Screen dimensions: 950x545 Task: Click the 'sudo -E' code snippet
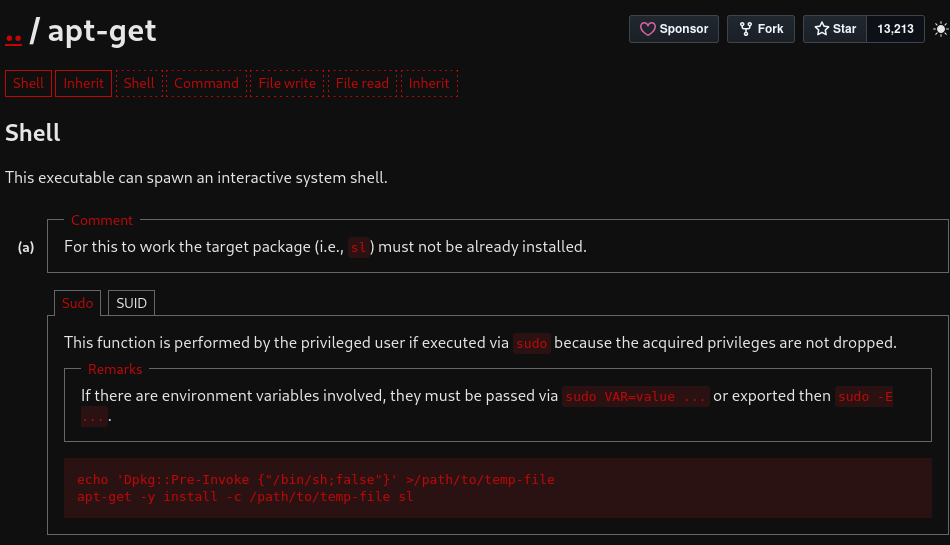(864, 397)
